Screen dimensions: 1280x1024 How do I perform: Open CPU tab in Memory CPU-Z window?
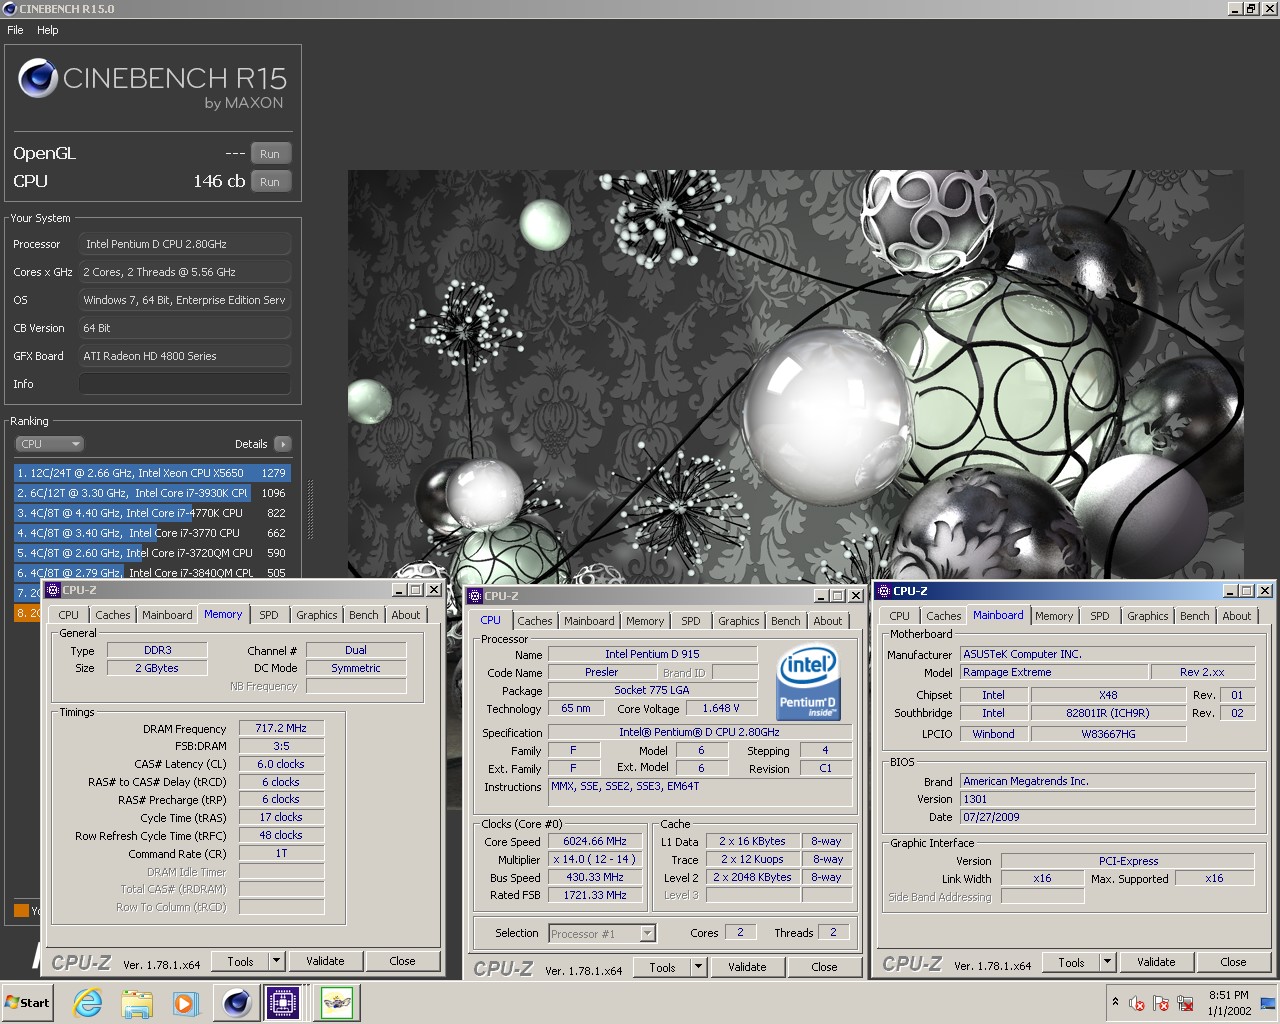(x=68, y=615)
